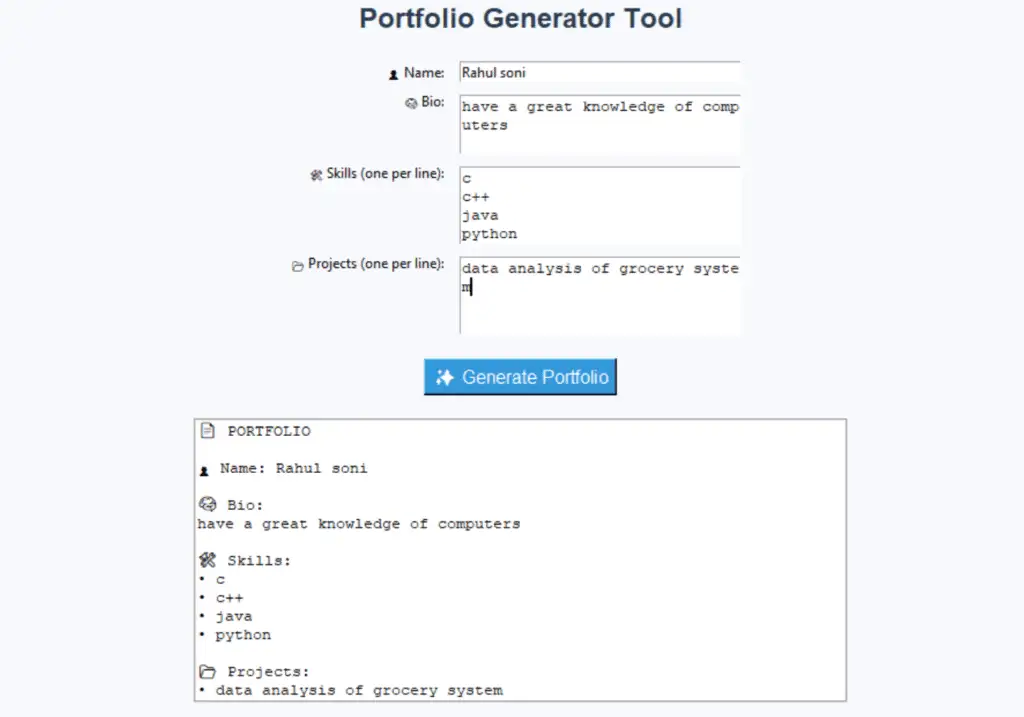The width and height of the screenshot is (1024, 717).
Task: Focus the Name field containing Rahul soni
Action: click(599, 72)
